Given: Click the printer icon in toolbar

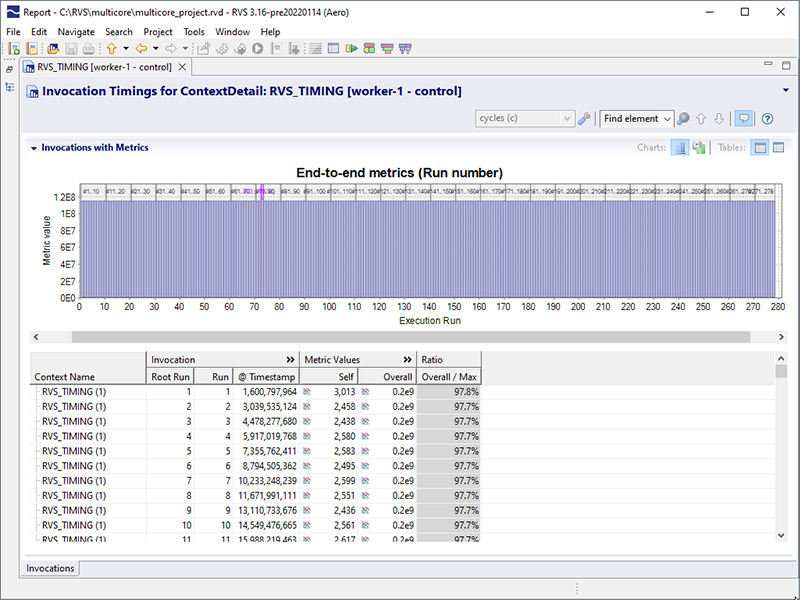Looking at the screenshot, I should pos(88,48).
